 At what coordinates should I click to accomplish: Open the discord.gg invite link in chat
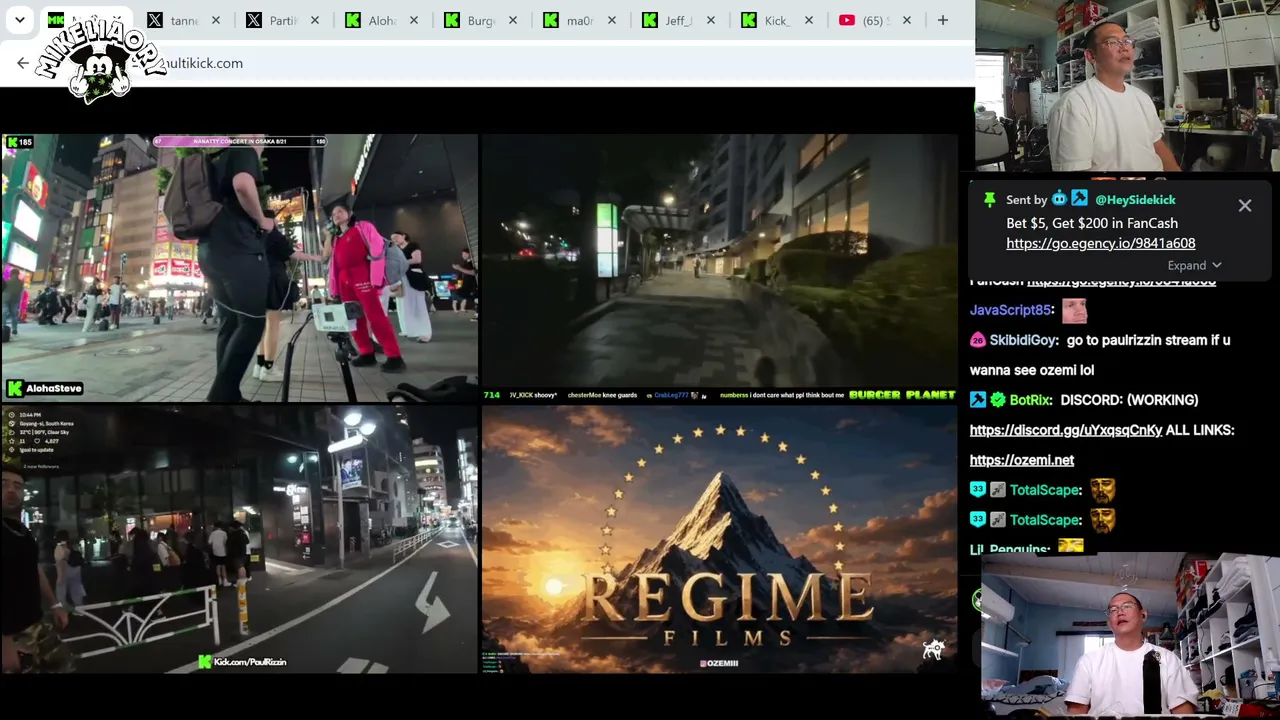tap(1065, 430)
